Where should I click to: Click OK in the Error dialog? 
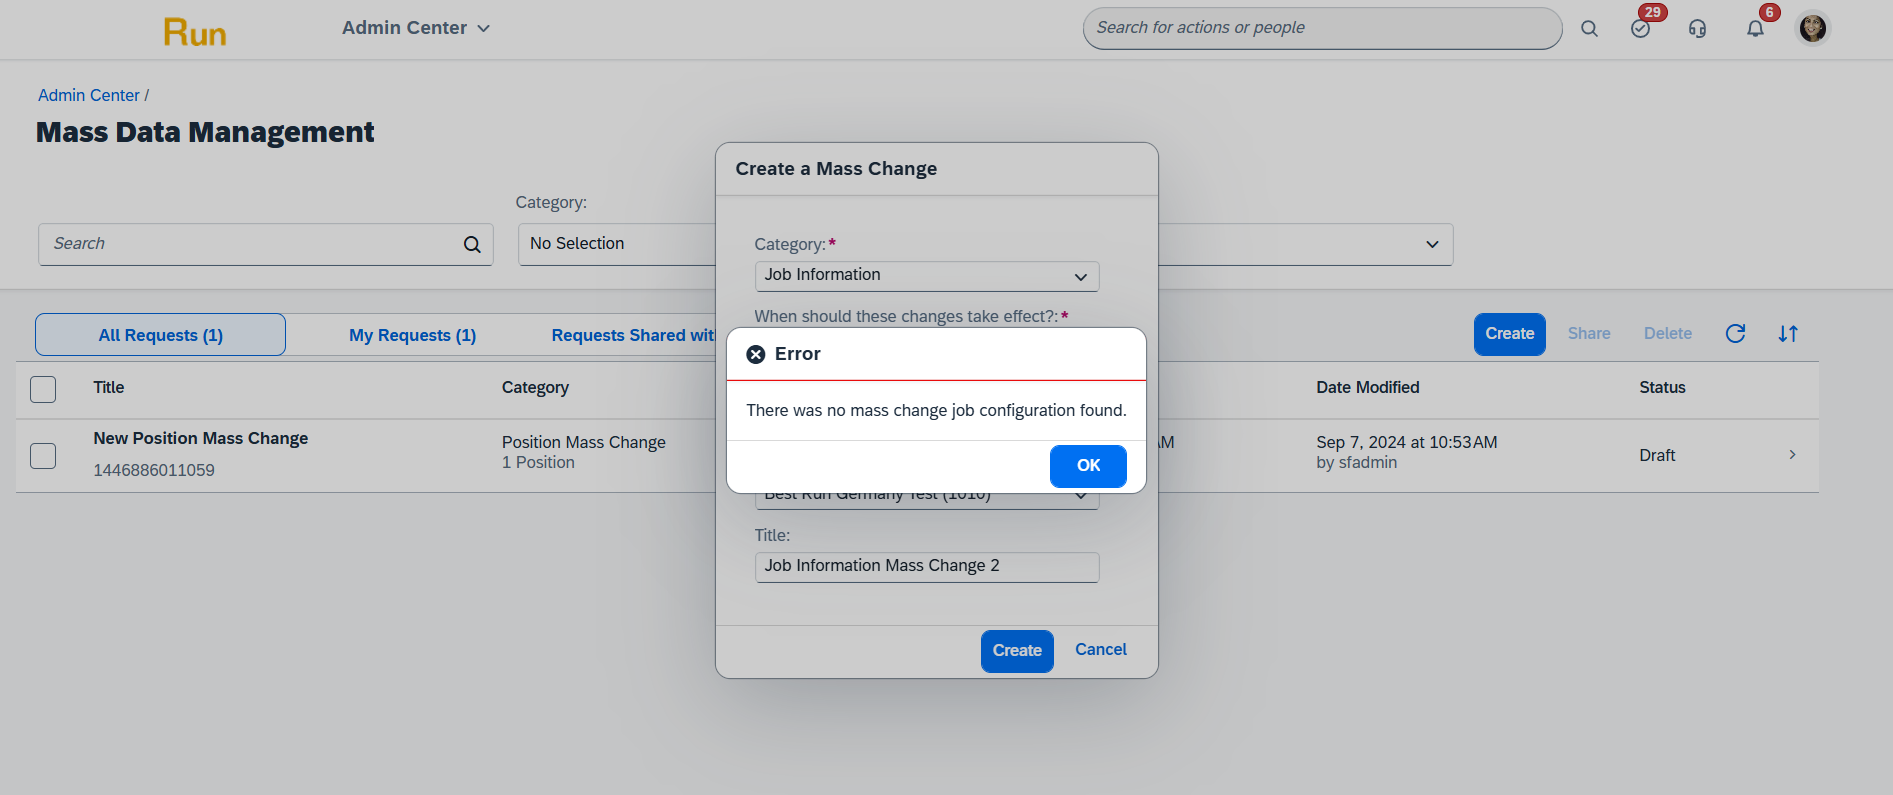click(1088, 466)
